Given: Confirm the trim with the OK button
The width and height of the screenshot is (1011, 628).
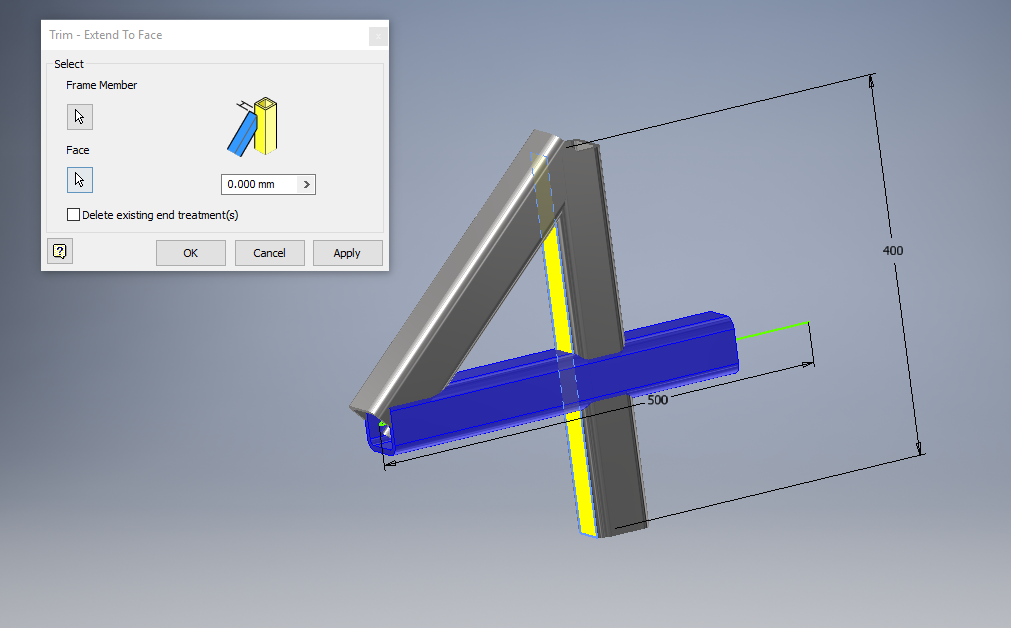Looking at the screenshot, I should tap(191, 253).
